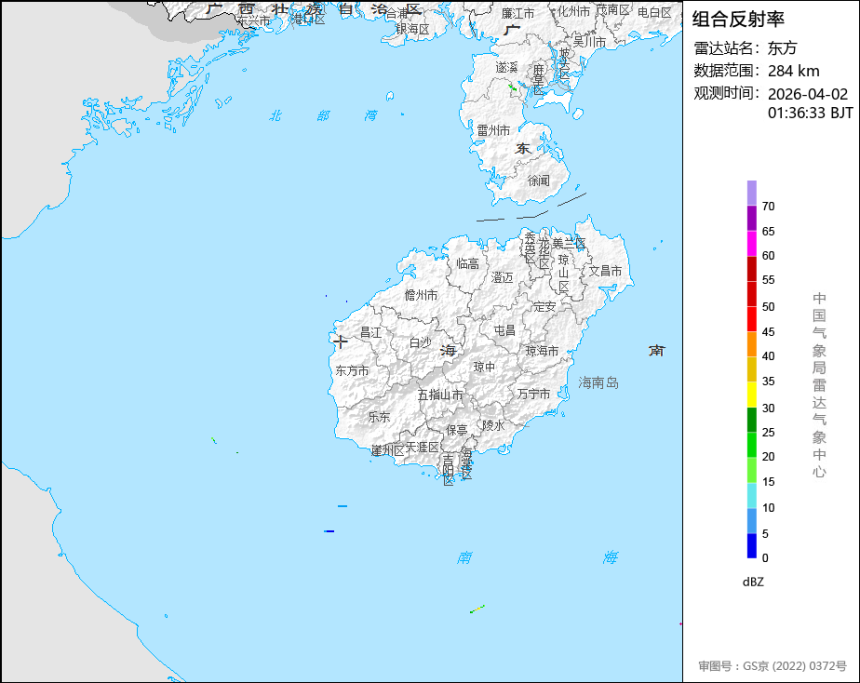
Task: Click the 廉江市 label at the top
Action: tap(518, 14)
